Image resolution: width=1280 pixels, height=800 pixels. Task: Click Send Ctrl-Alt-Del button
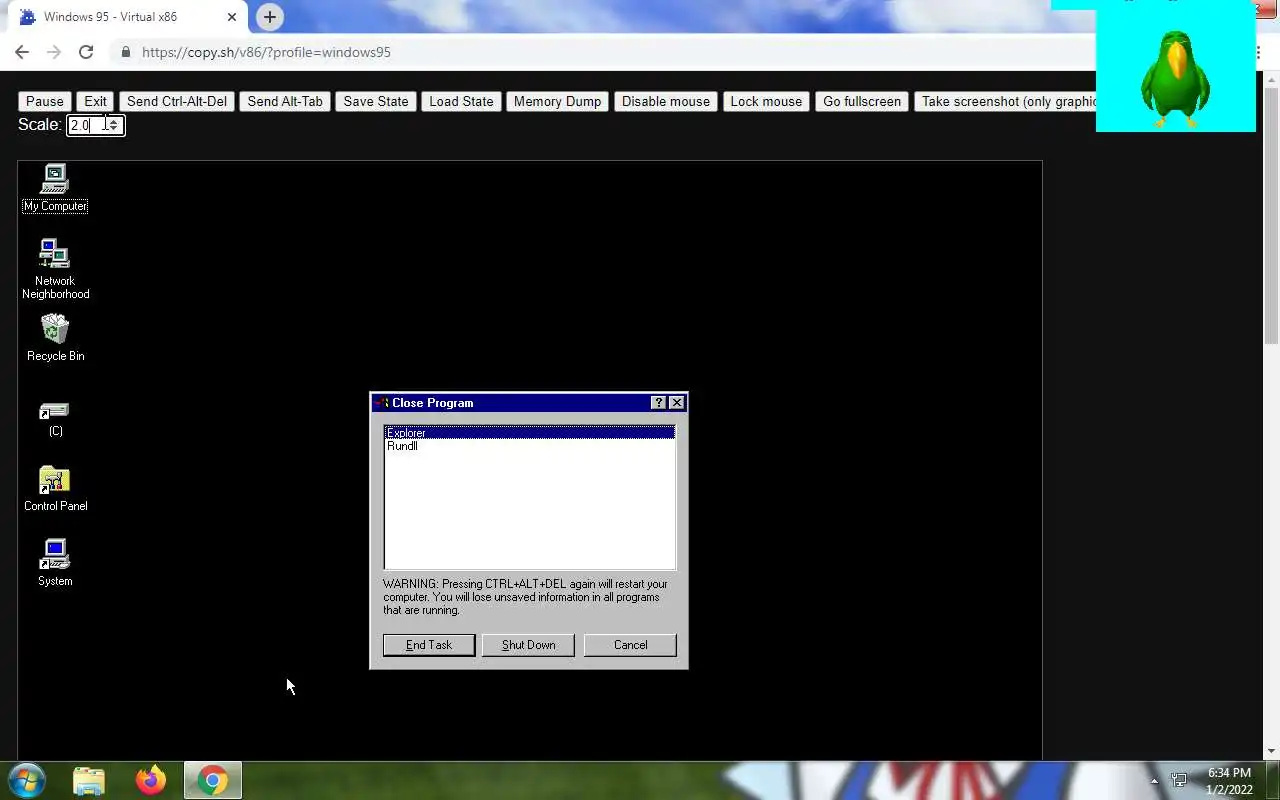177,101
